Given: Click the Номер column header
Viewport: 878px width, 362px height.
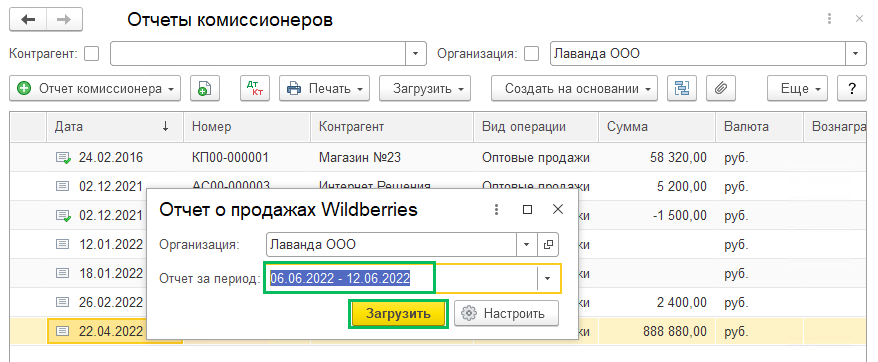Looking at the screenshot, I should tap(247, 127).
